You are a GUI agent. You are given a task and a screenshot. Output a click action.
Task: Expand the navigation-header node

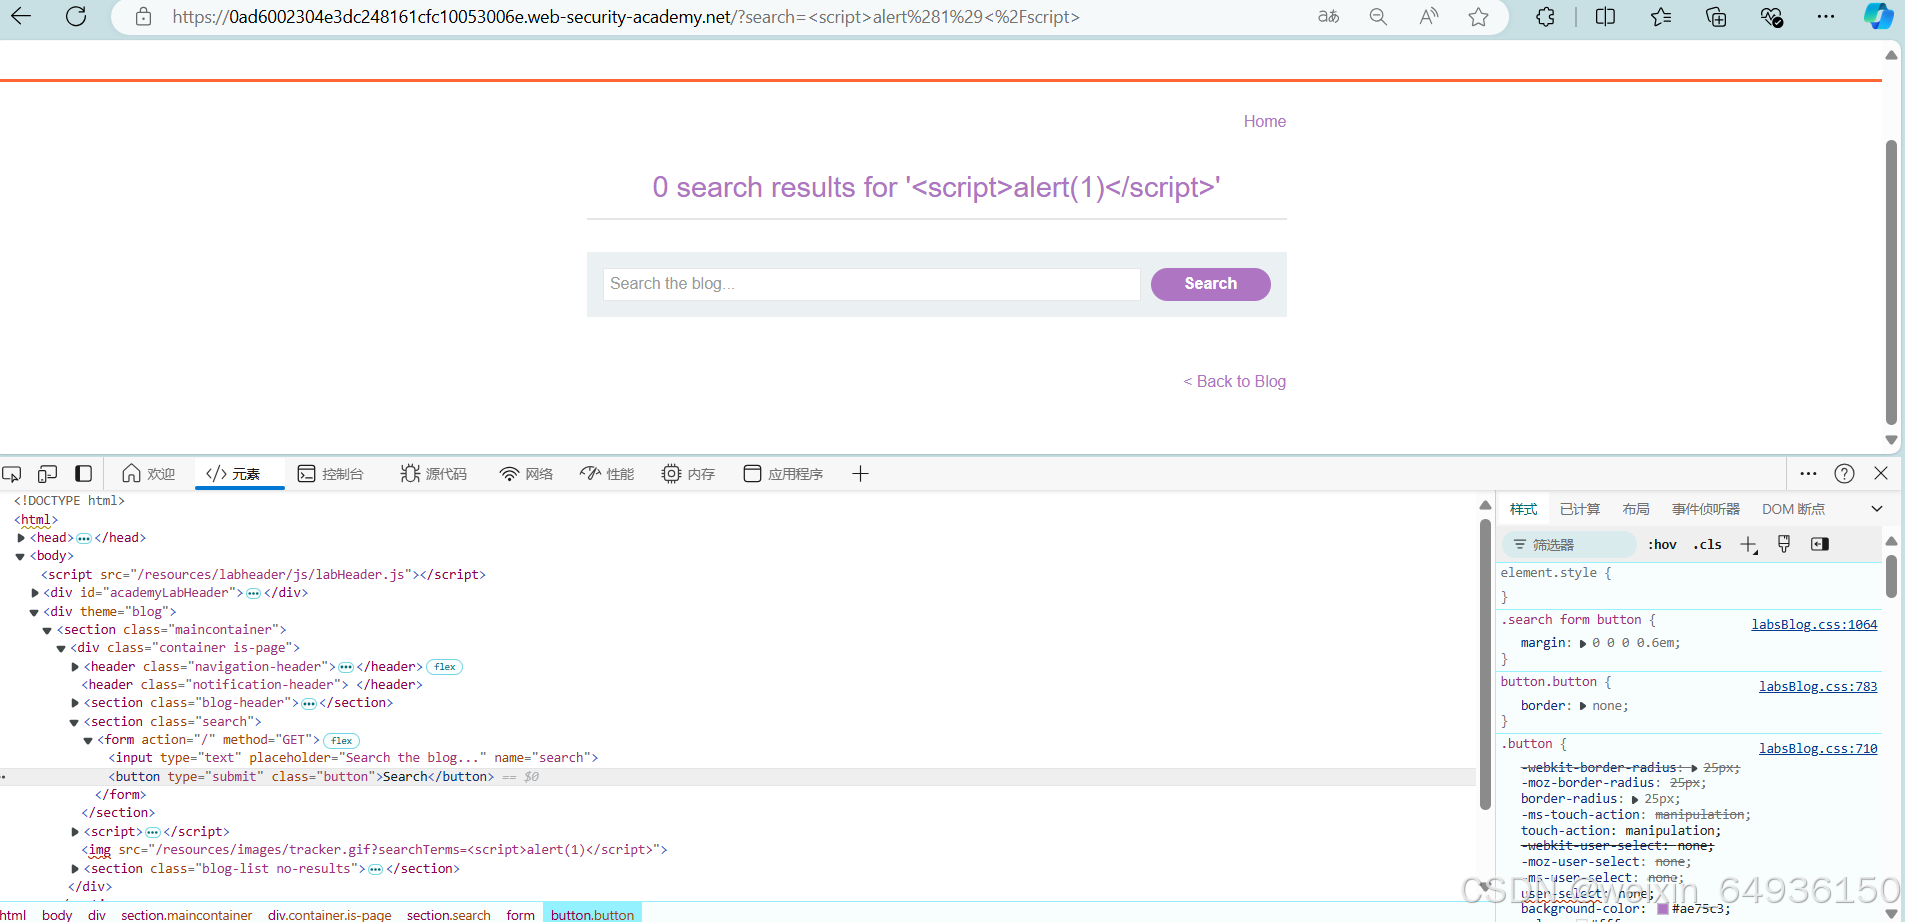tap(75, 667)
